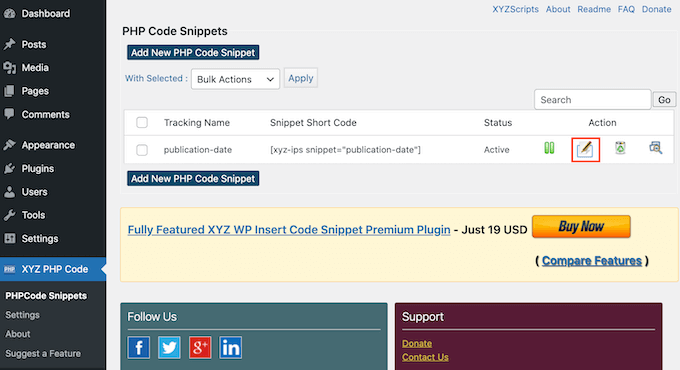Preview the publication-date snippet with the magnifier icon
Viewport: 680px width, 370px height.
point(655,148)
